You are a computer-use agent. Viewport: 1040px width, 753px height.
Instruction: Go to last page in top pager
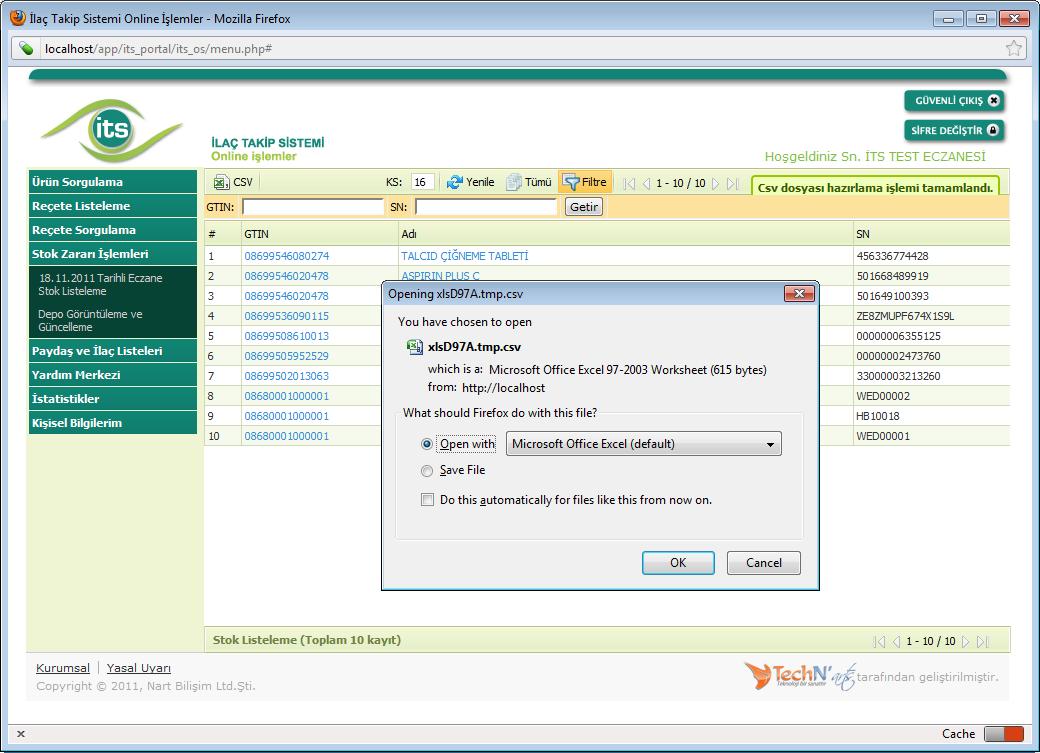click(x=733, y=183)
